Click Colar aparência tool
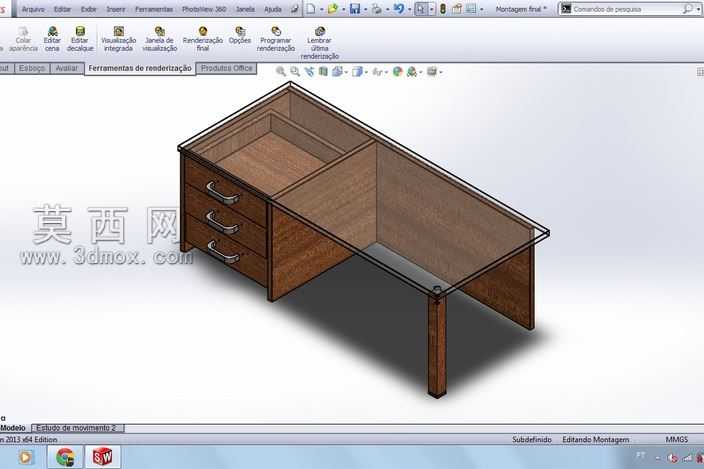Viewport: 704px width, 469px height. point(23,39)
